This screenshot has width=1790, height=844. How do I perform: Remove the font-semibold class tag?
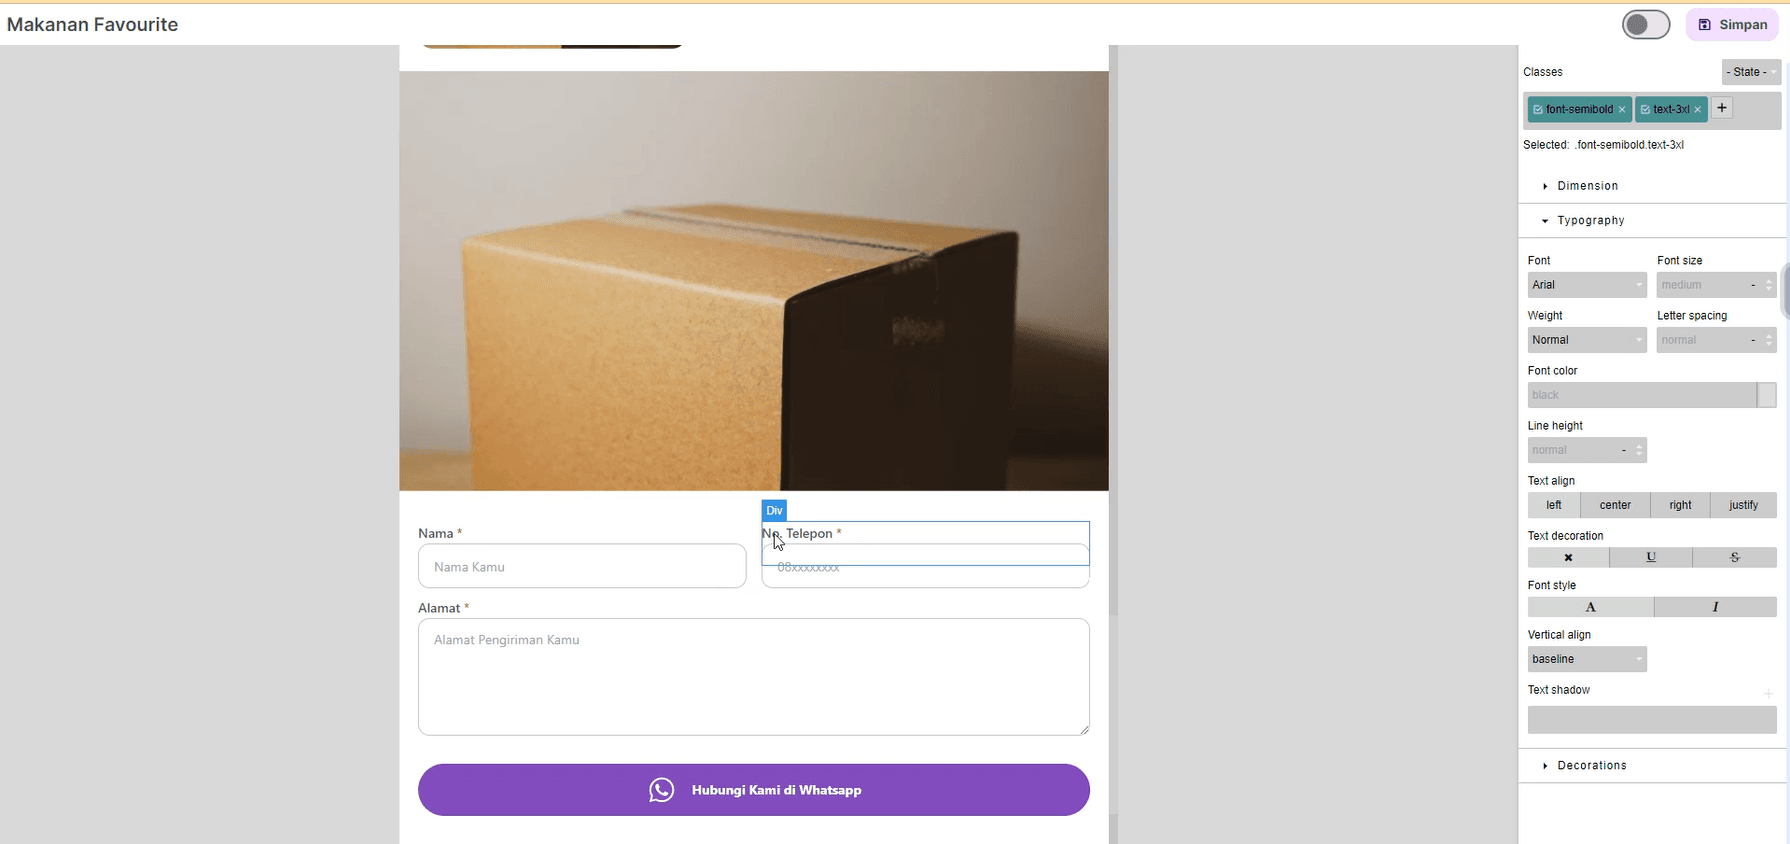[x=1622, y=110]
